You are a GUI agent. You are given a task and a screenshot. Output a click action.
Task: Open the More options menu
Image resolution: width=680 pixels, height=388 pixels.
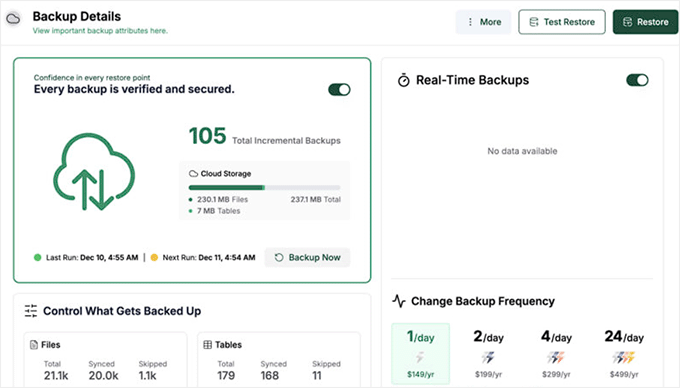tap(483, 22)
